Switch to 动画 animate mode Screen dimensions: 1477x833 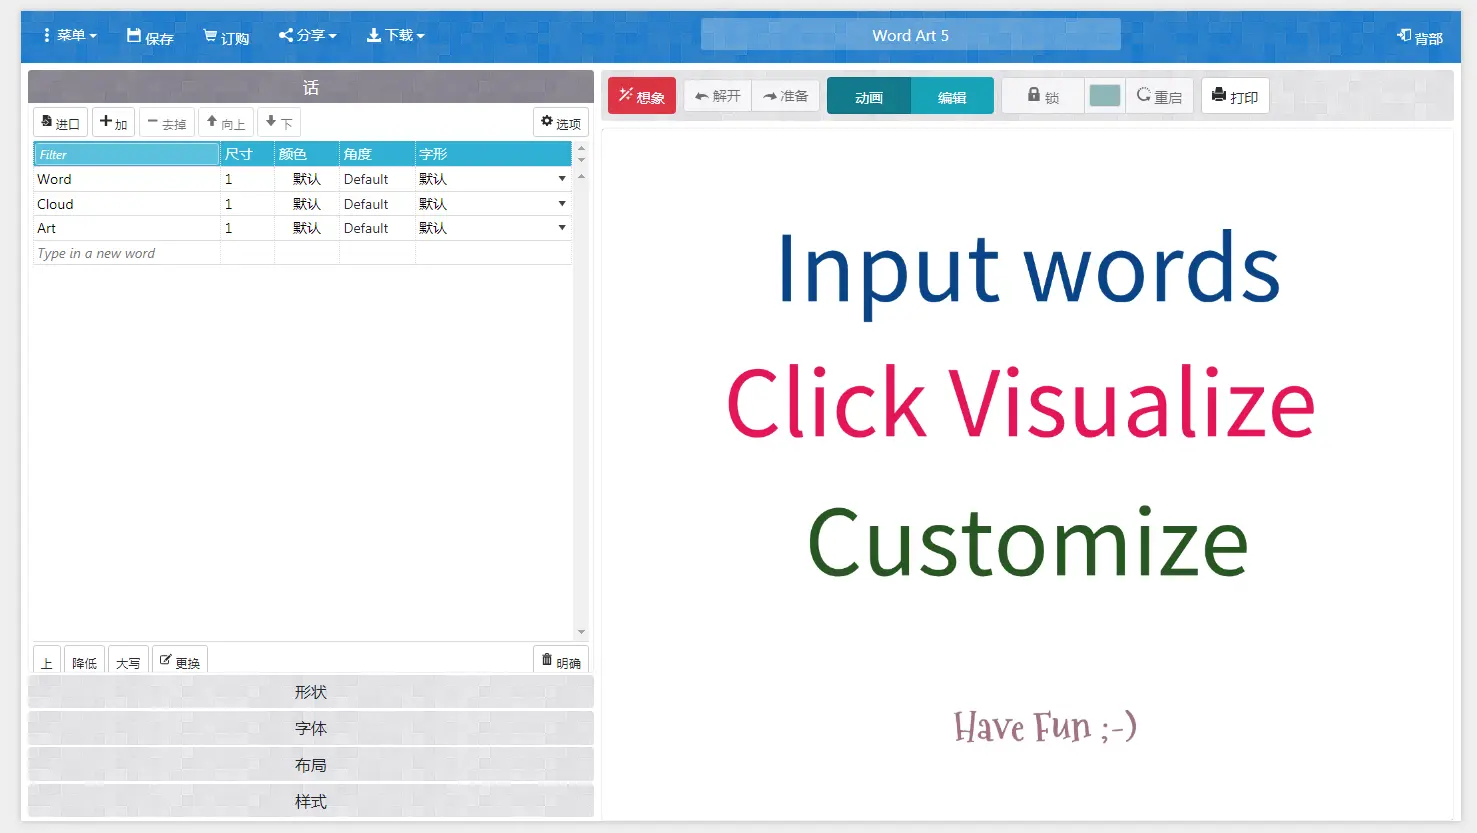click(869, 97)
